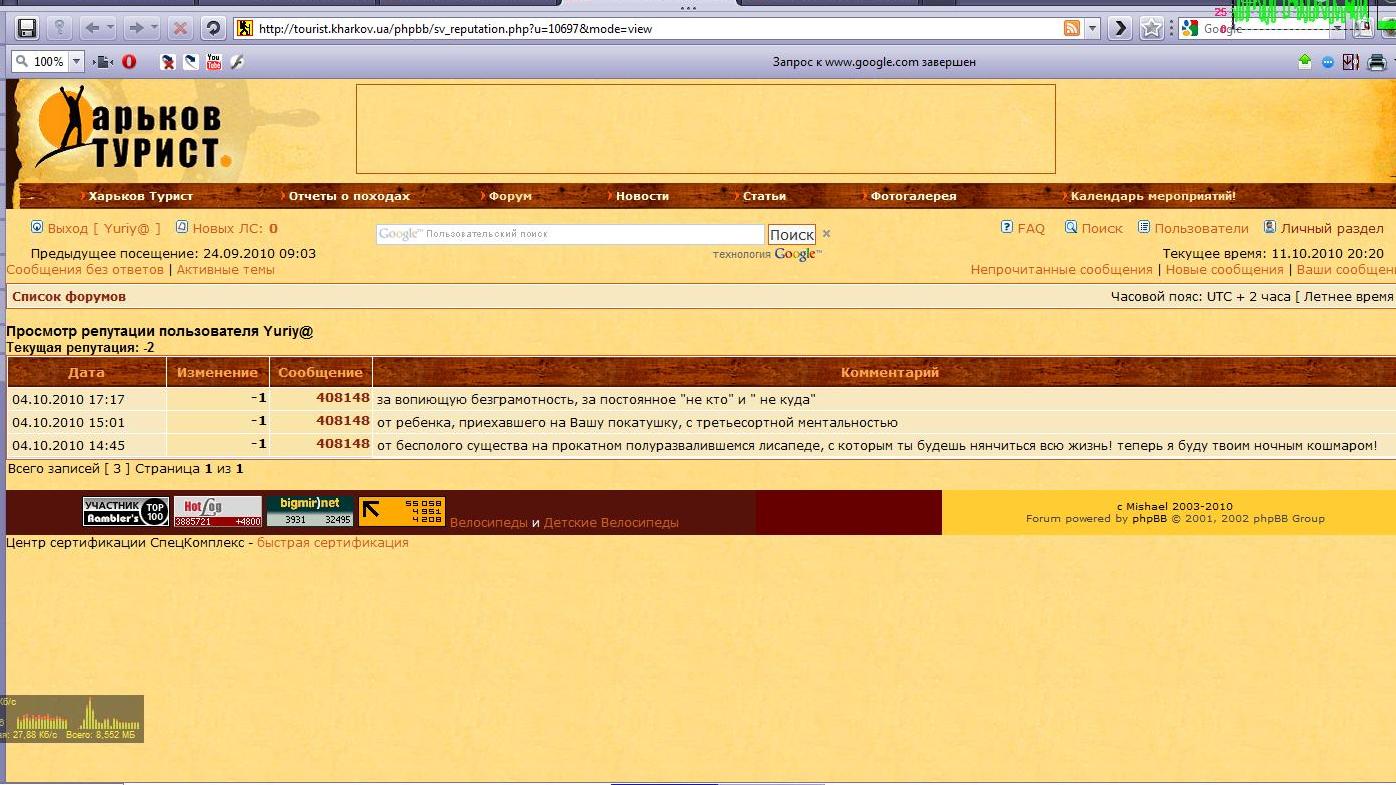The width and height of the screenshot is (1396, 785).
Task: Open the zoom level 100% dropdown
Action: 77,62
